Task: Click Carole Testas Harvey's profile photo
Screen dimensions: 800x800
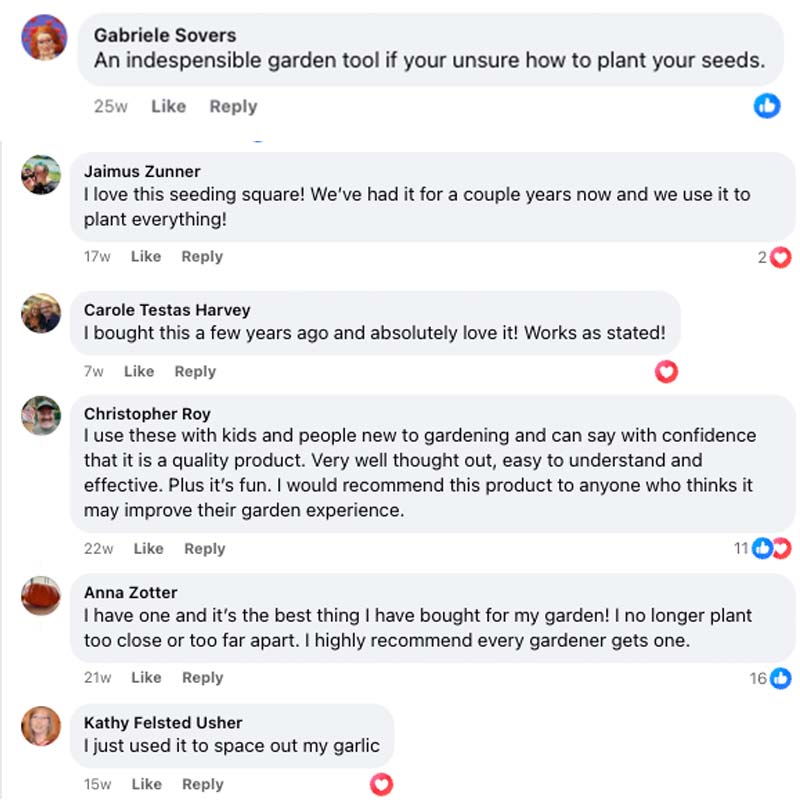Action: 41,313
